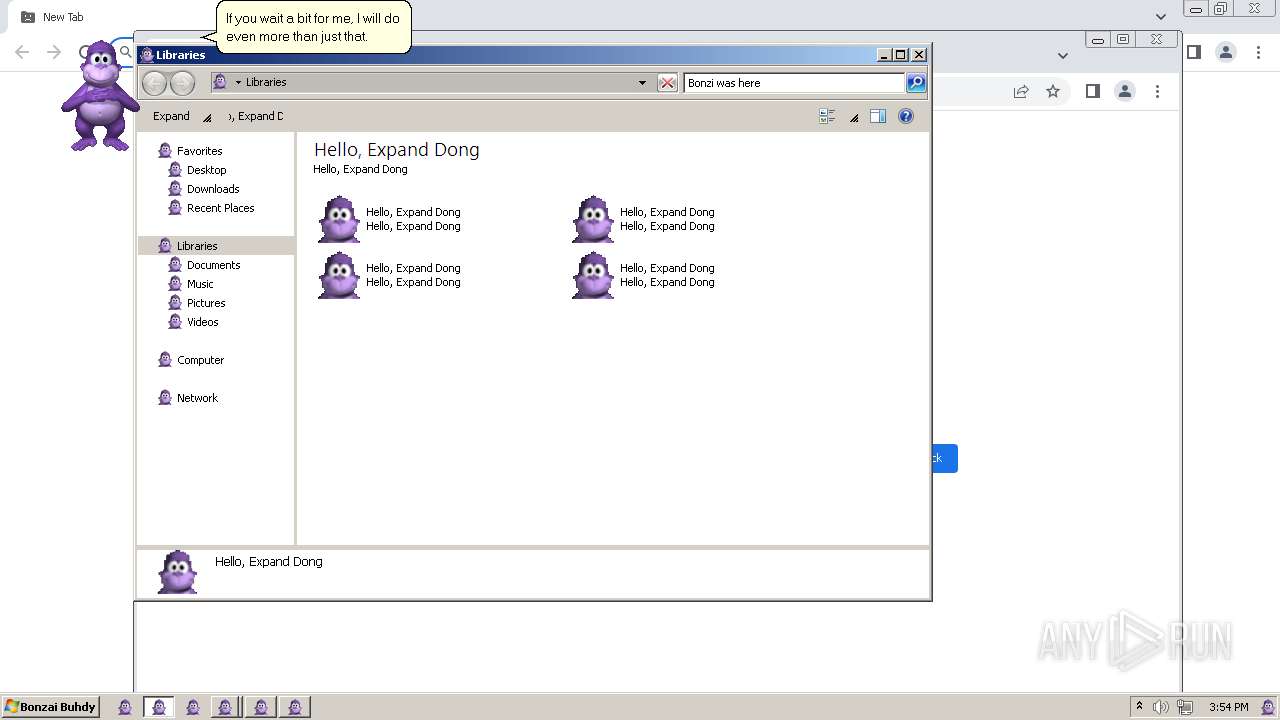Open profile icon in inner Chrome window
1280x720 pixels.
click(x=1125, y=91)
